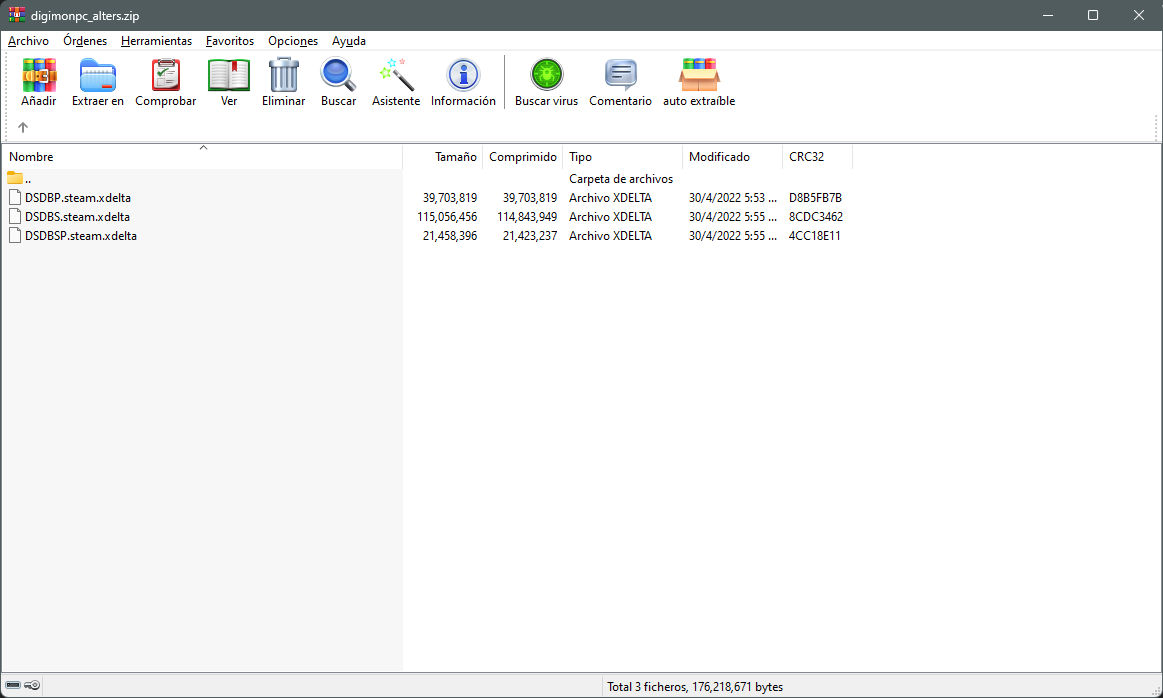Click the Buscar virus scan icon
1163x698 pixels.
[x=547, y=76]
